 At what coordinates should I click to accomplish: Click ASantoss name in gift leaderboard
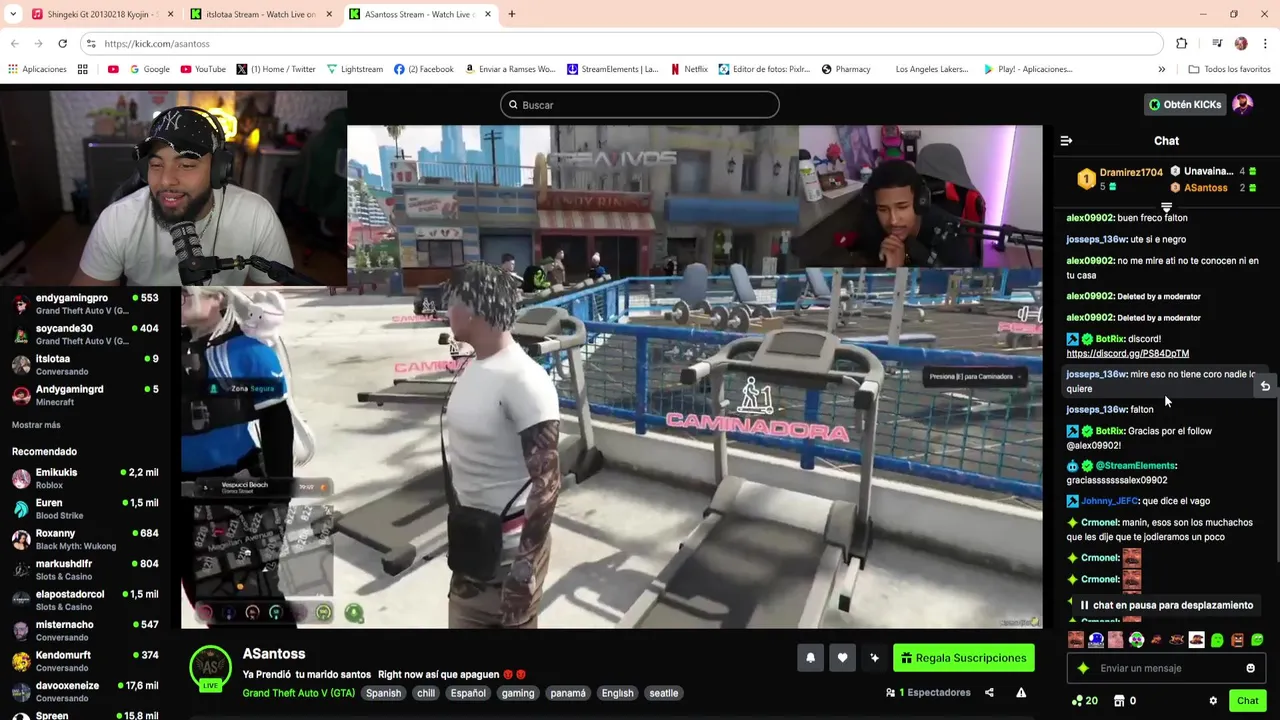[1205, 188]
